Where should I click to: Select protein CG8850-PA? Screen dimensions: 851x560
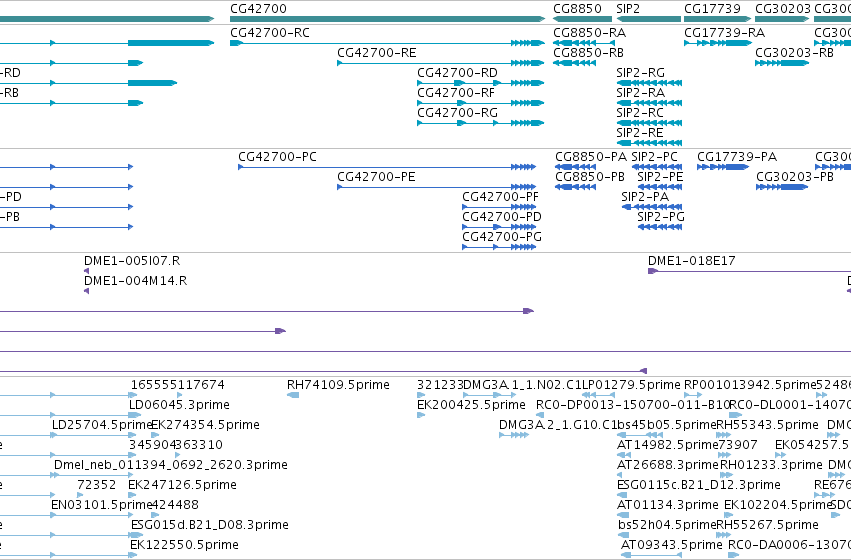(575, 167)
